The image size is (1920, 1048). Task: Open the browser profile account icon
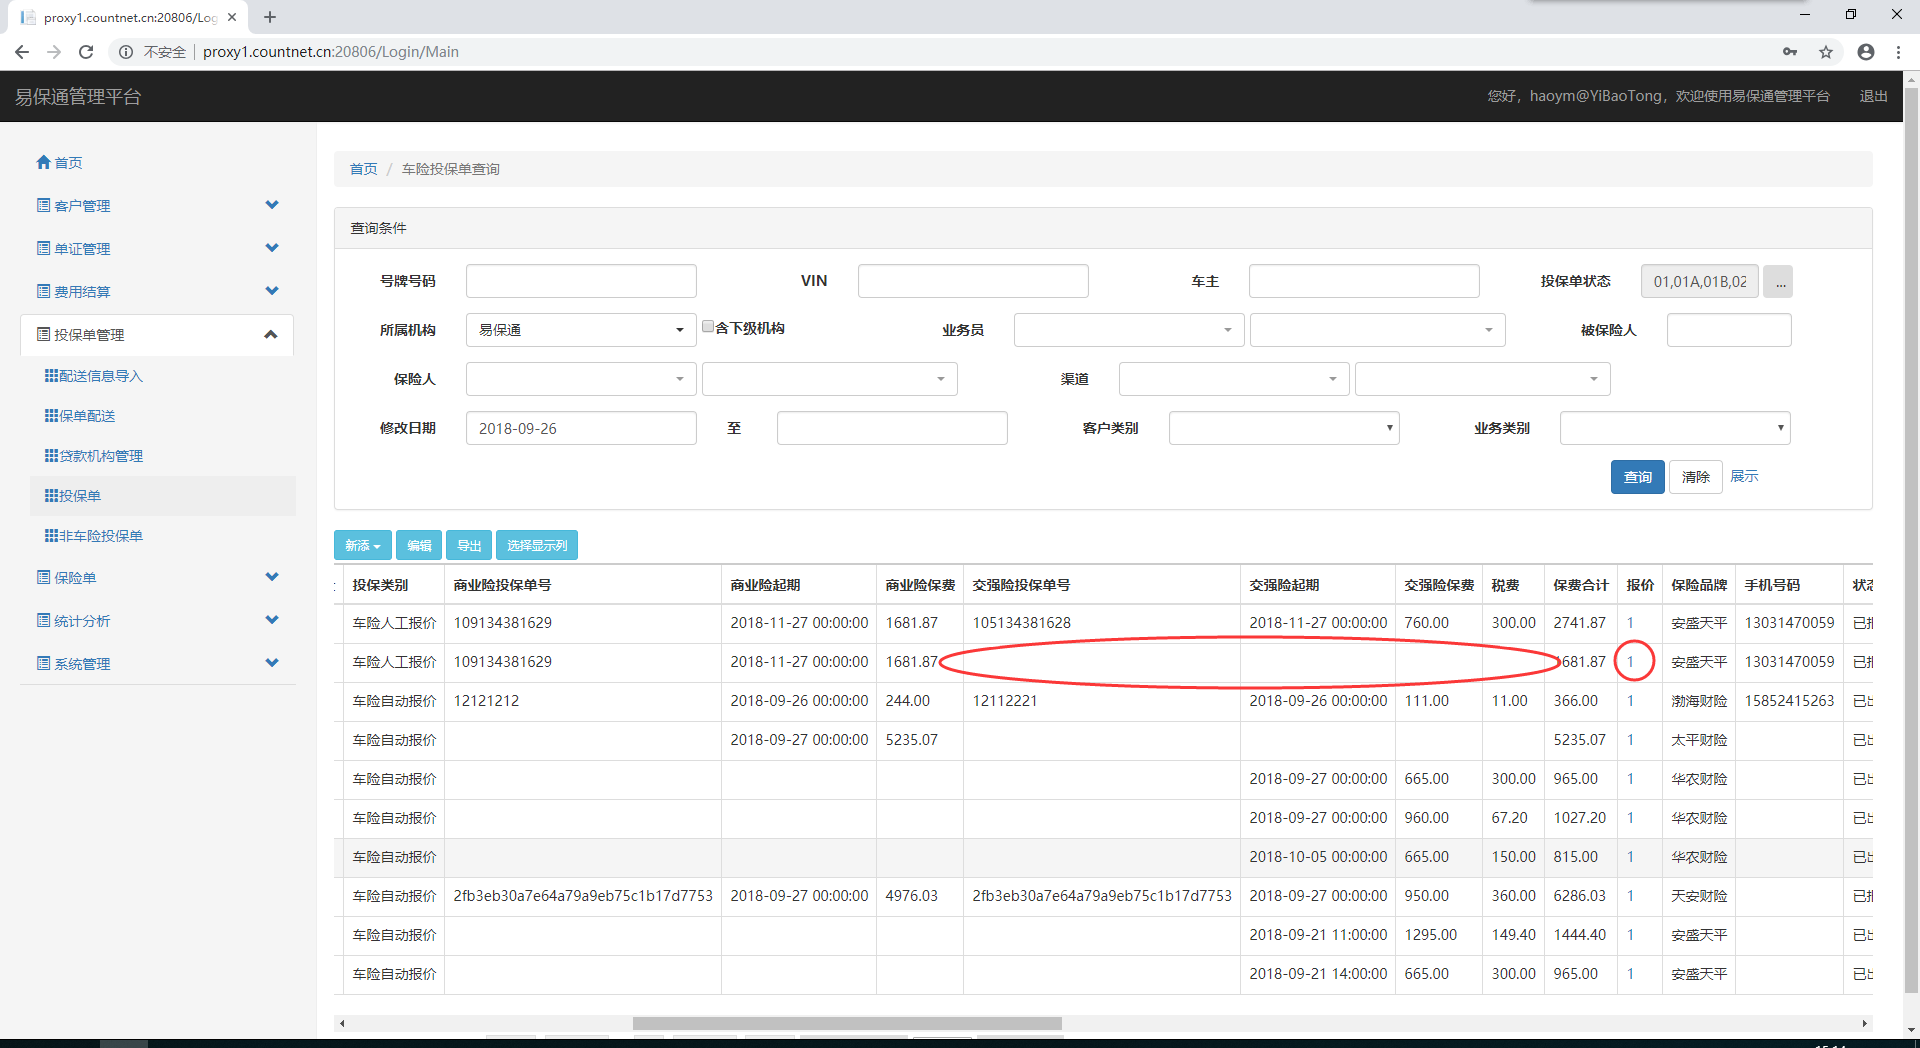(1865, 52)
